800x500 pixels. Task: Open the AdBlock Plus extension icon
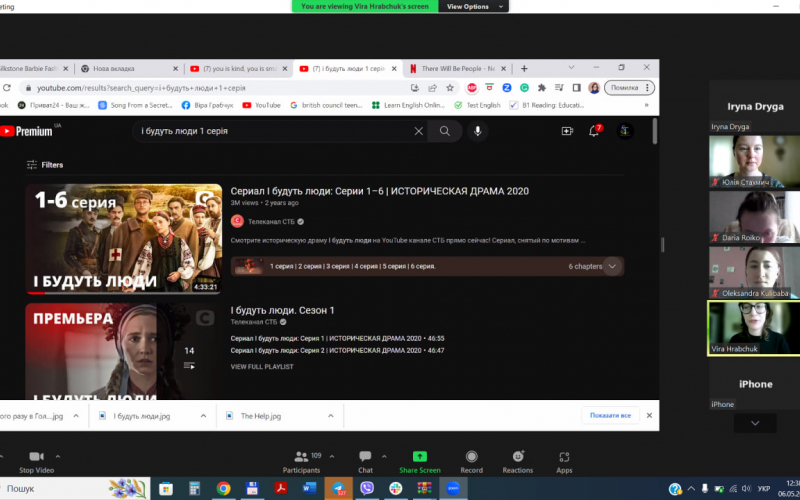tap(472, 88)
